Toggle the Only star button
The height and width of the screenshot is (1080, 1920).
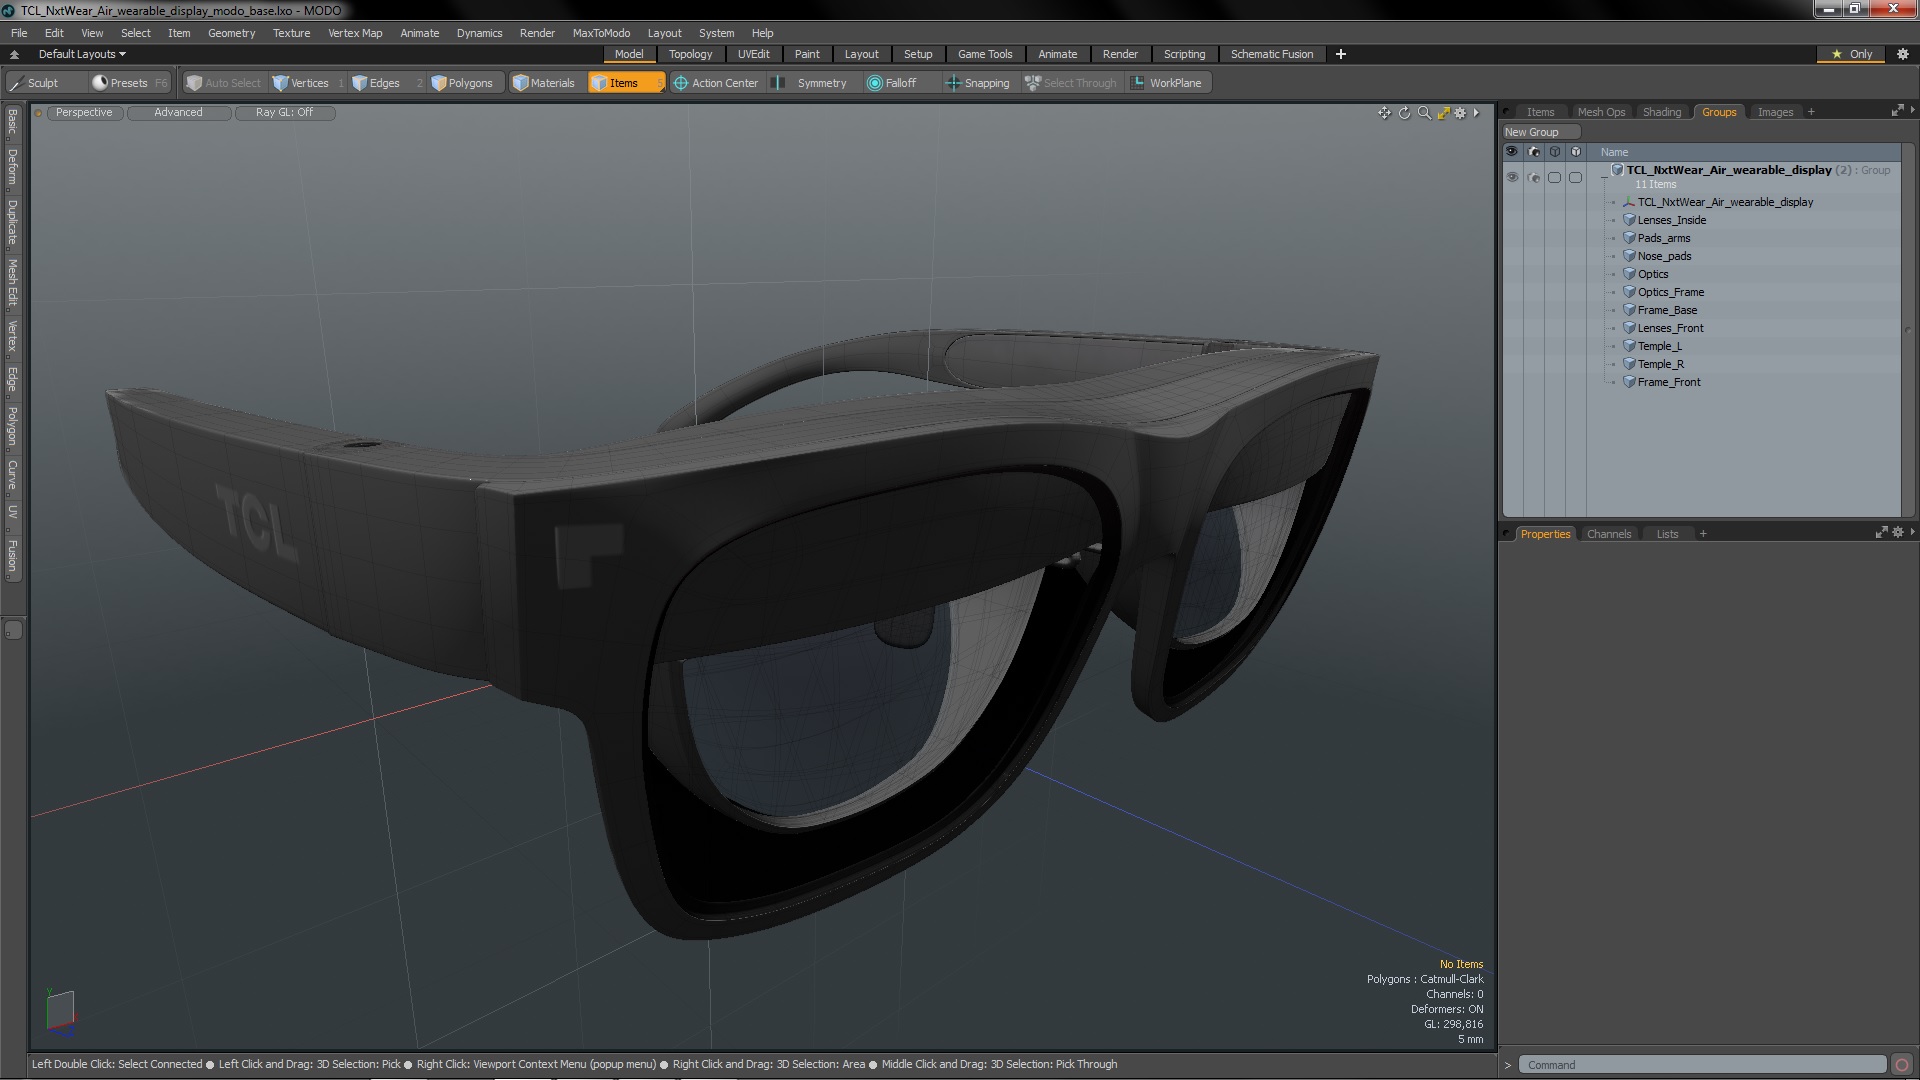pos(1851,54)
